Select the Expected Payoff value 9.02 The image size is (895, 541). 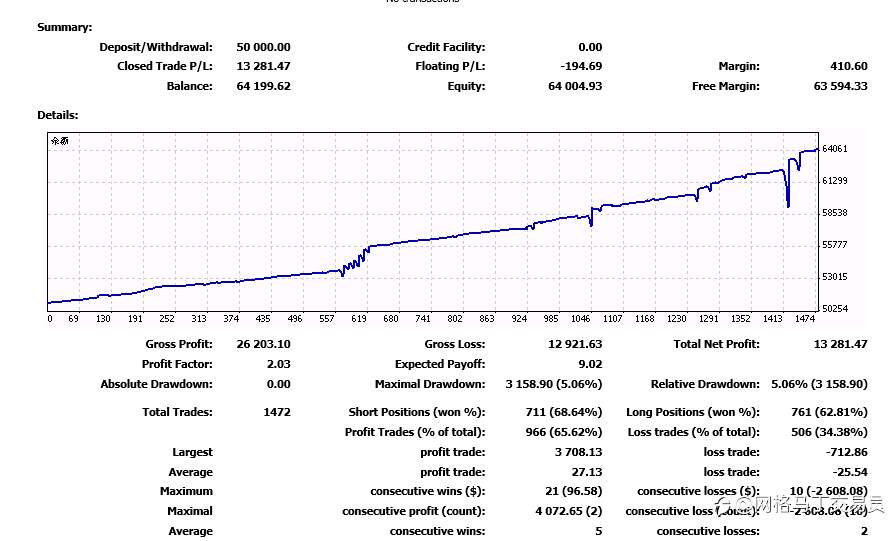[x=590, y=364]
